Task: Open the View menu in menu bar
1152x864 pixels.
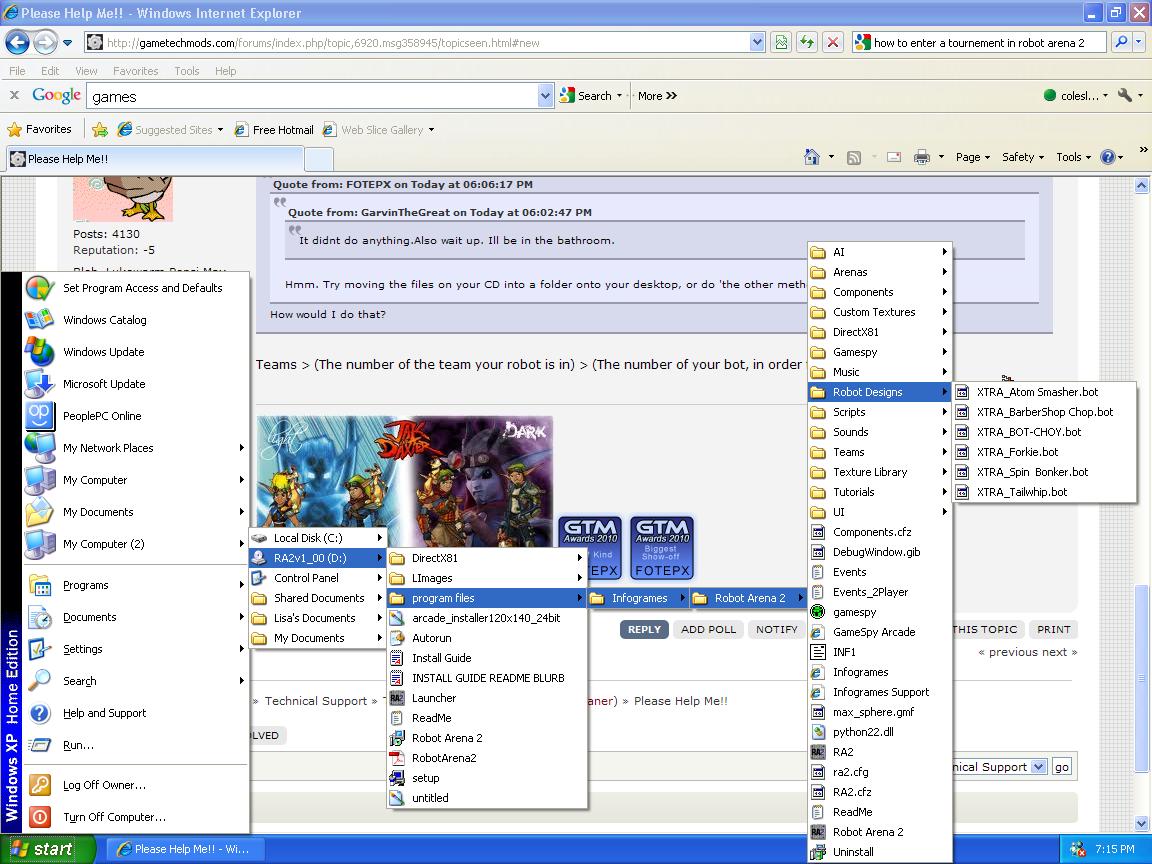Action: click(86, 71)
